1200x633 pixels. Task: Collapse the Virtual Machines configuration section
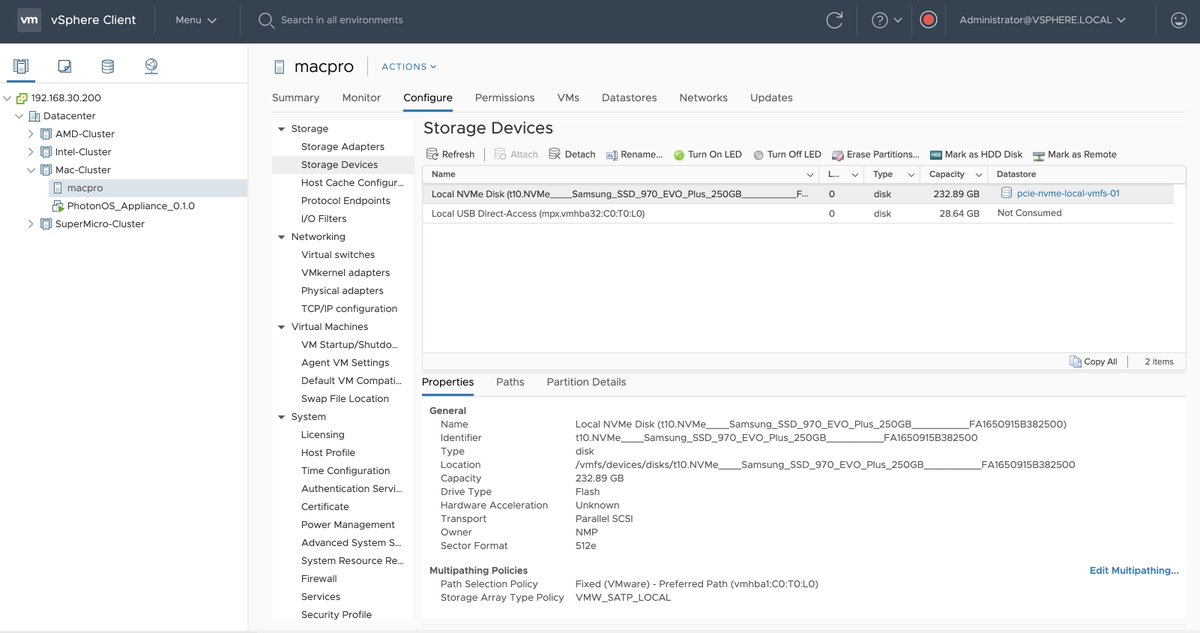281,327
